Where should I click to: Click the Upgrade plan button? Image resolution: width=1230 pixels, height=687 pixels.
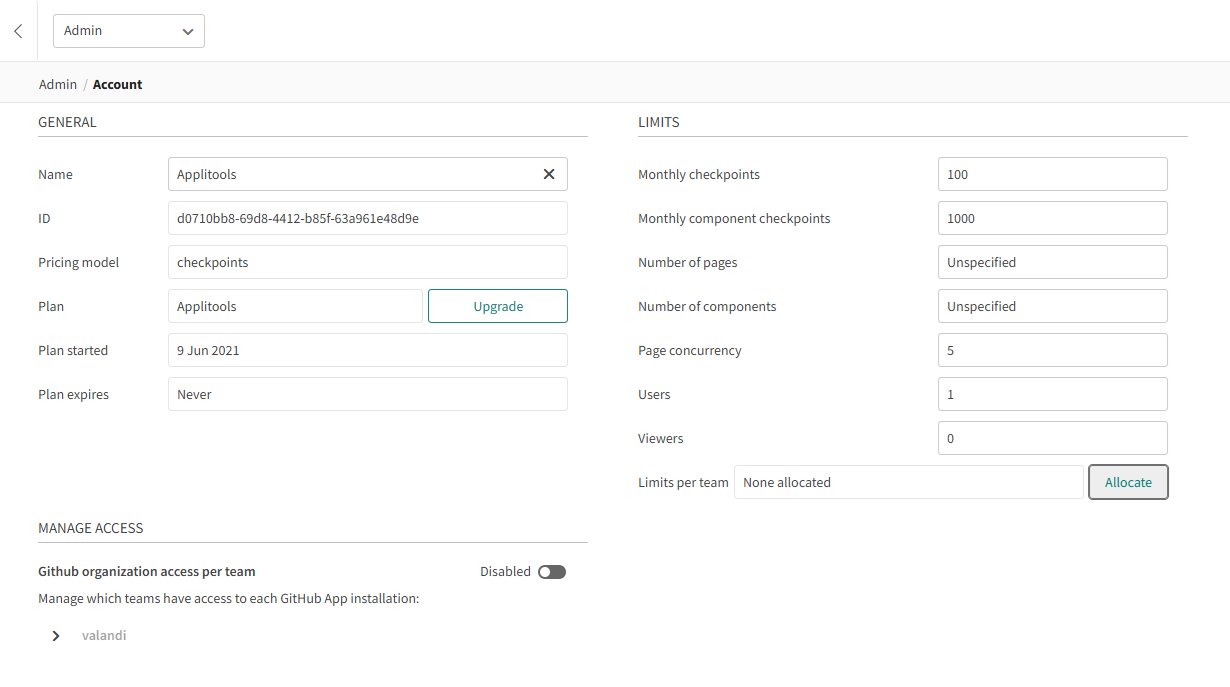(498, 306)
